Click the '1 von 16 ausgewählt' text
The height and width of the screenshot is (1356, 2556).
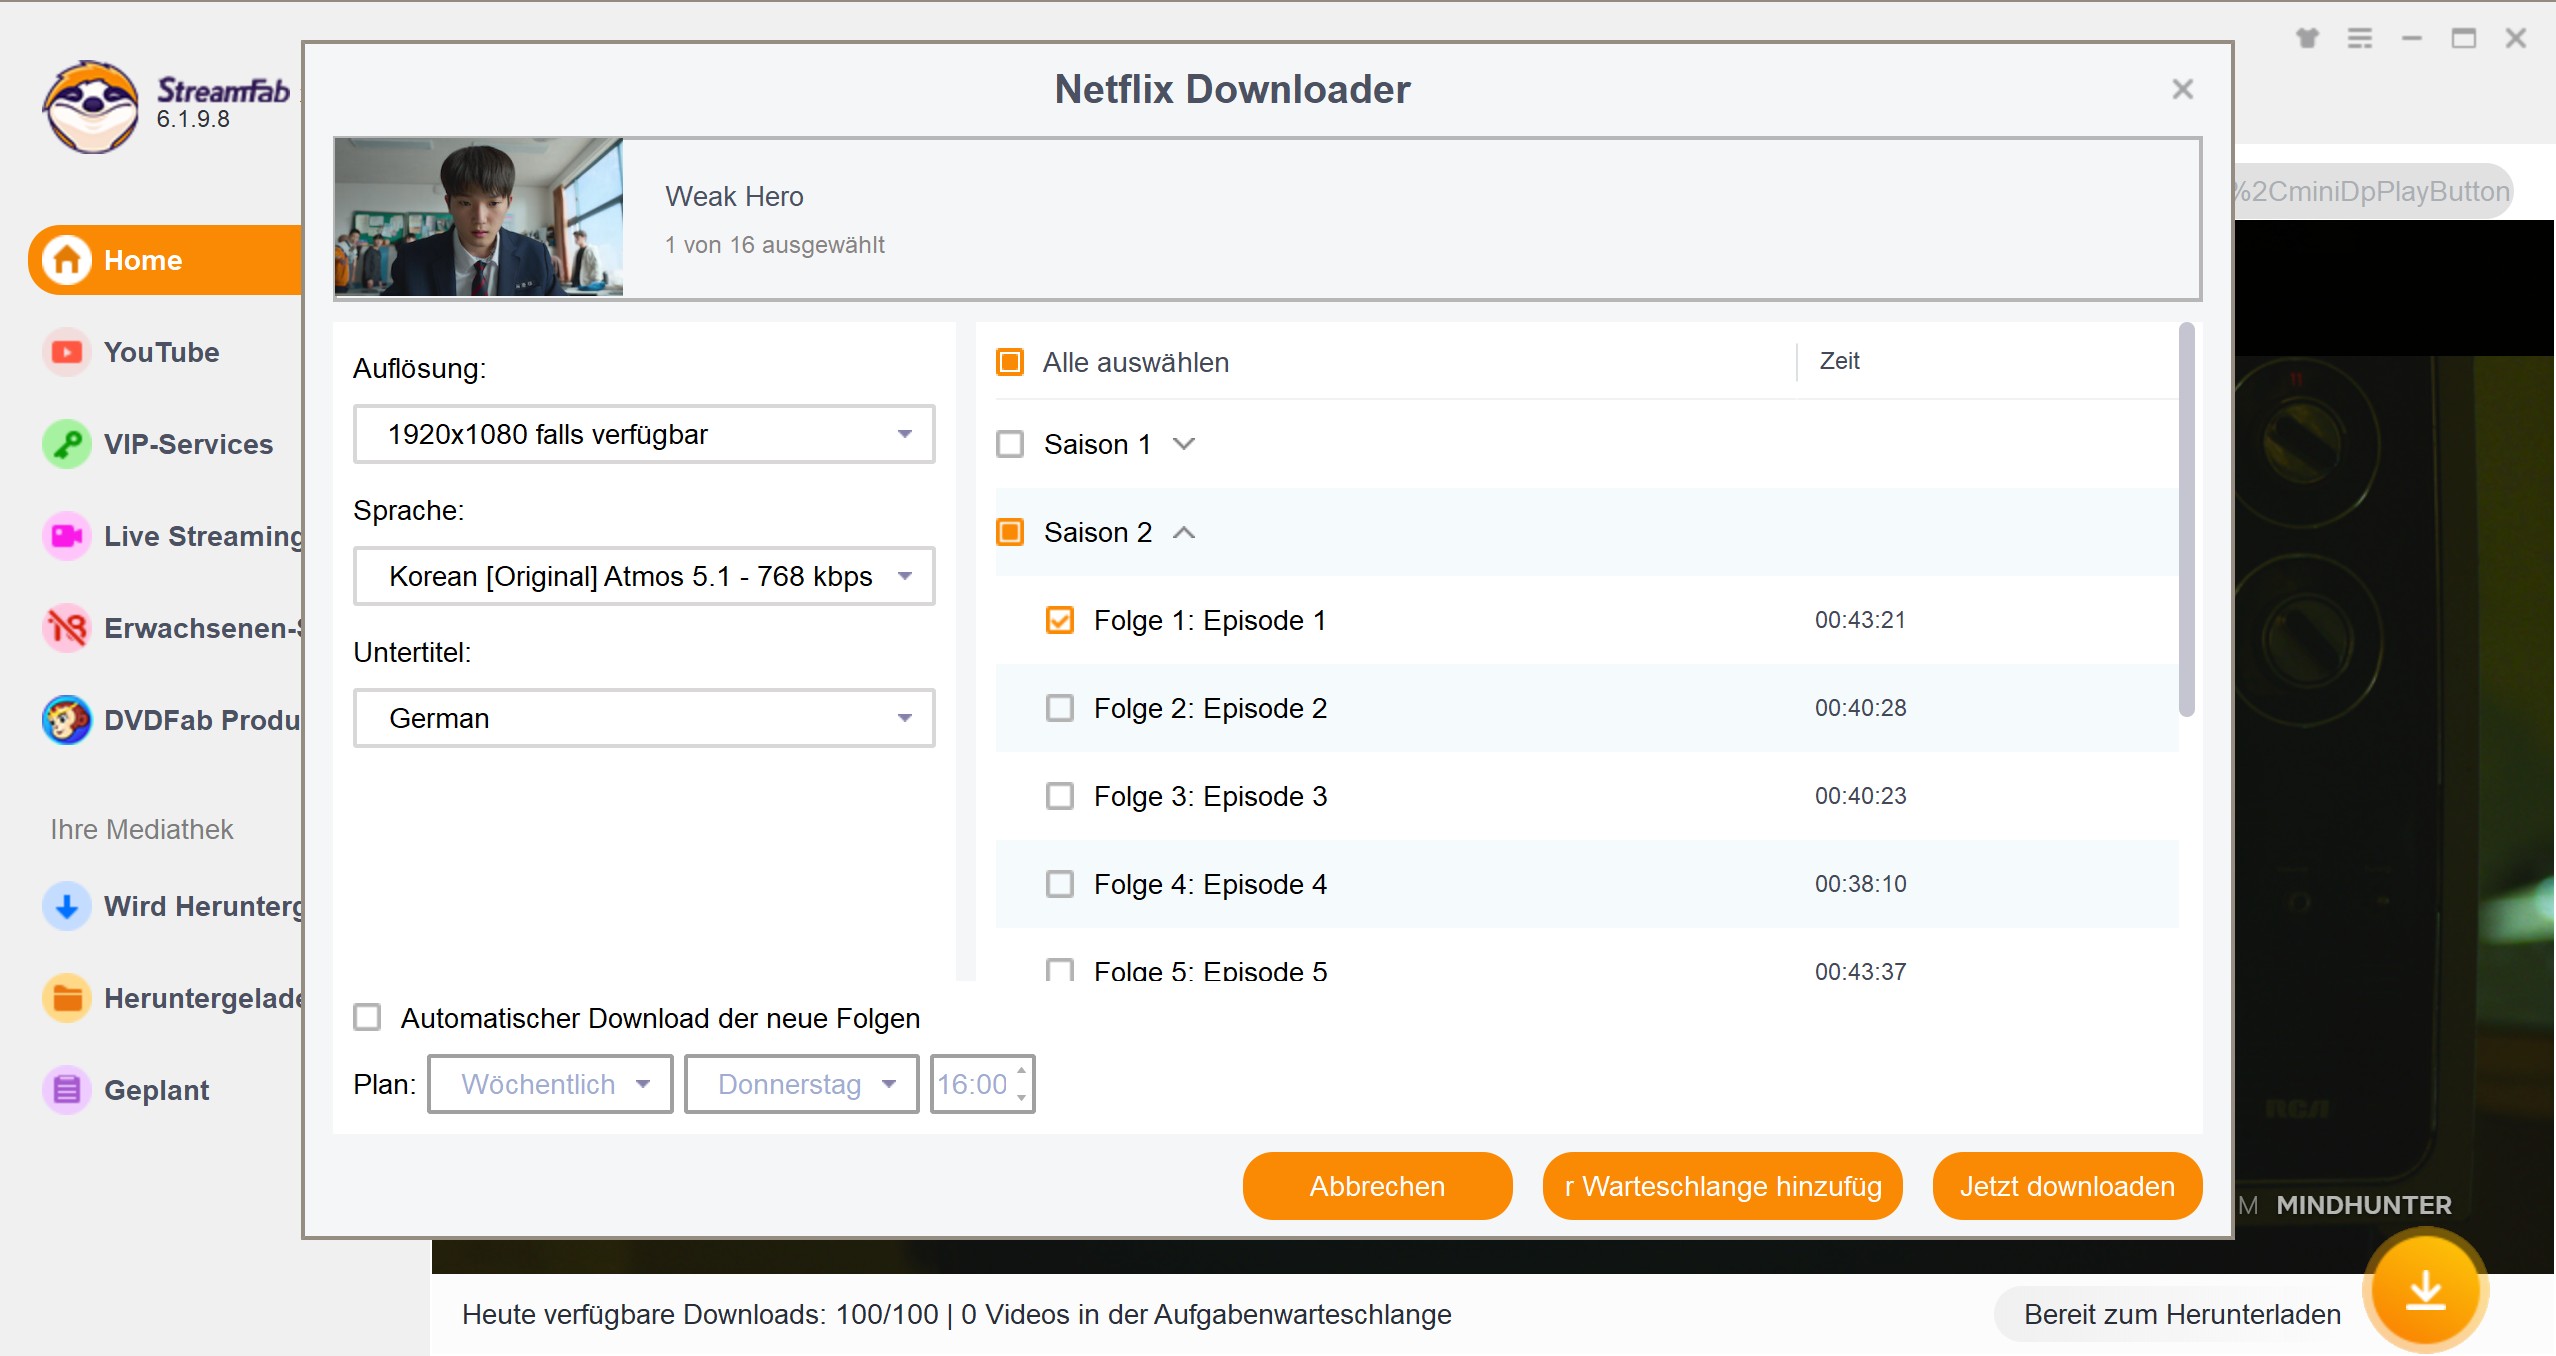tap(775, 245)
